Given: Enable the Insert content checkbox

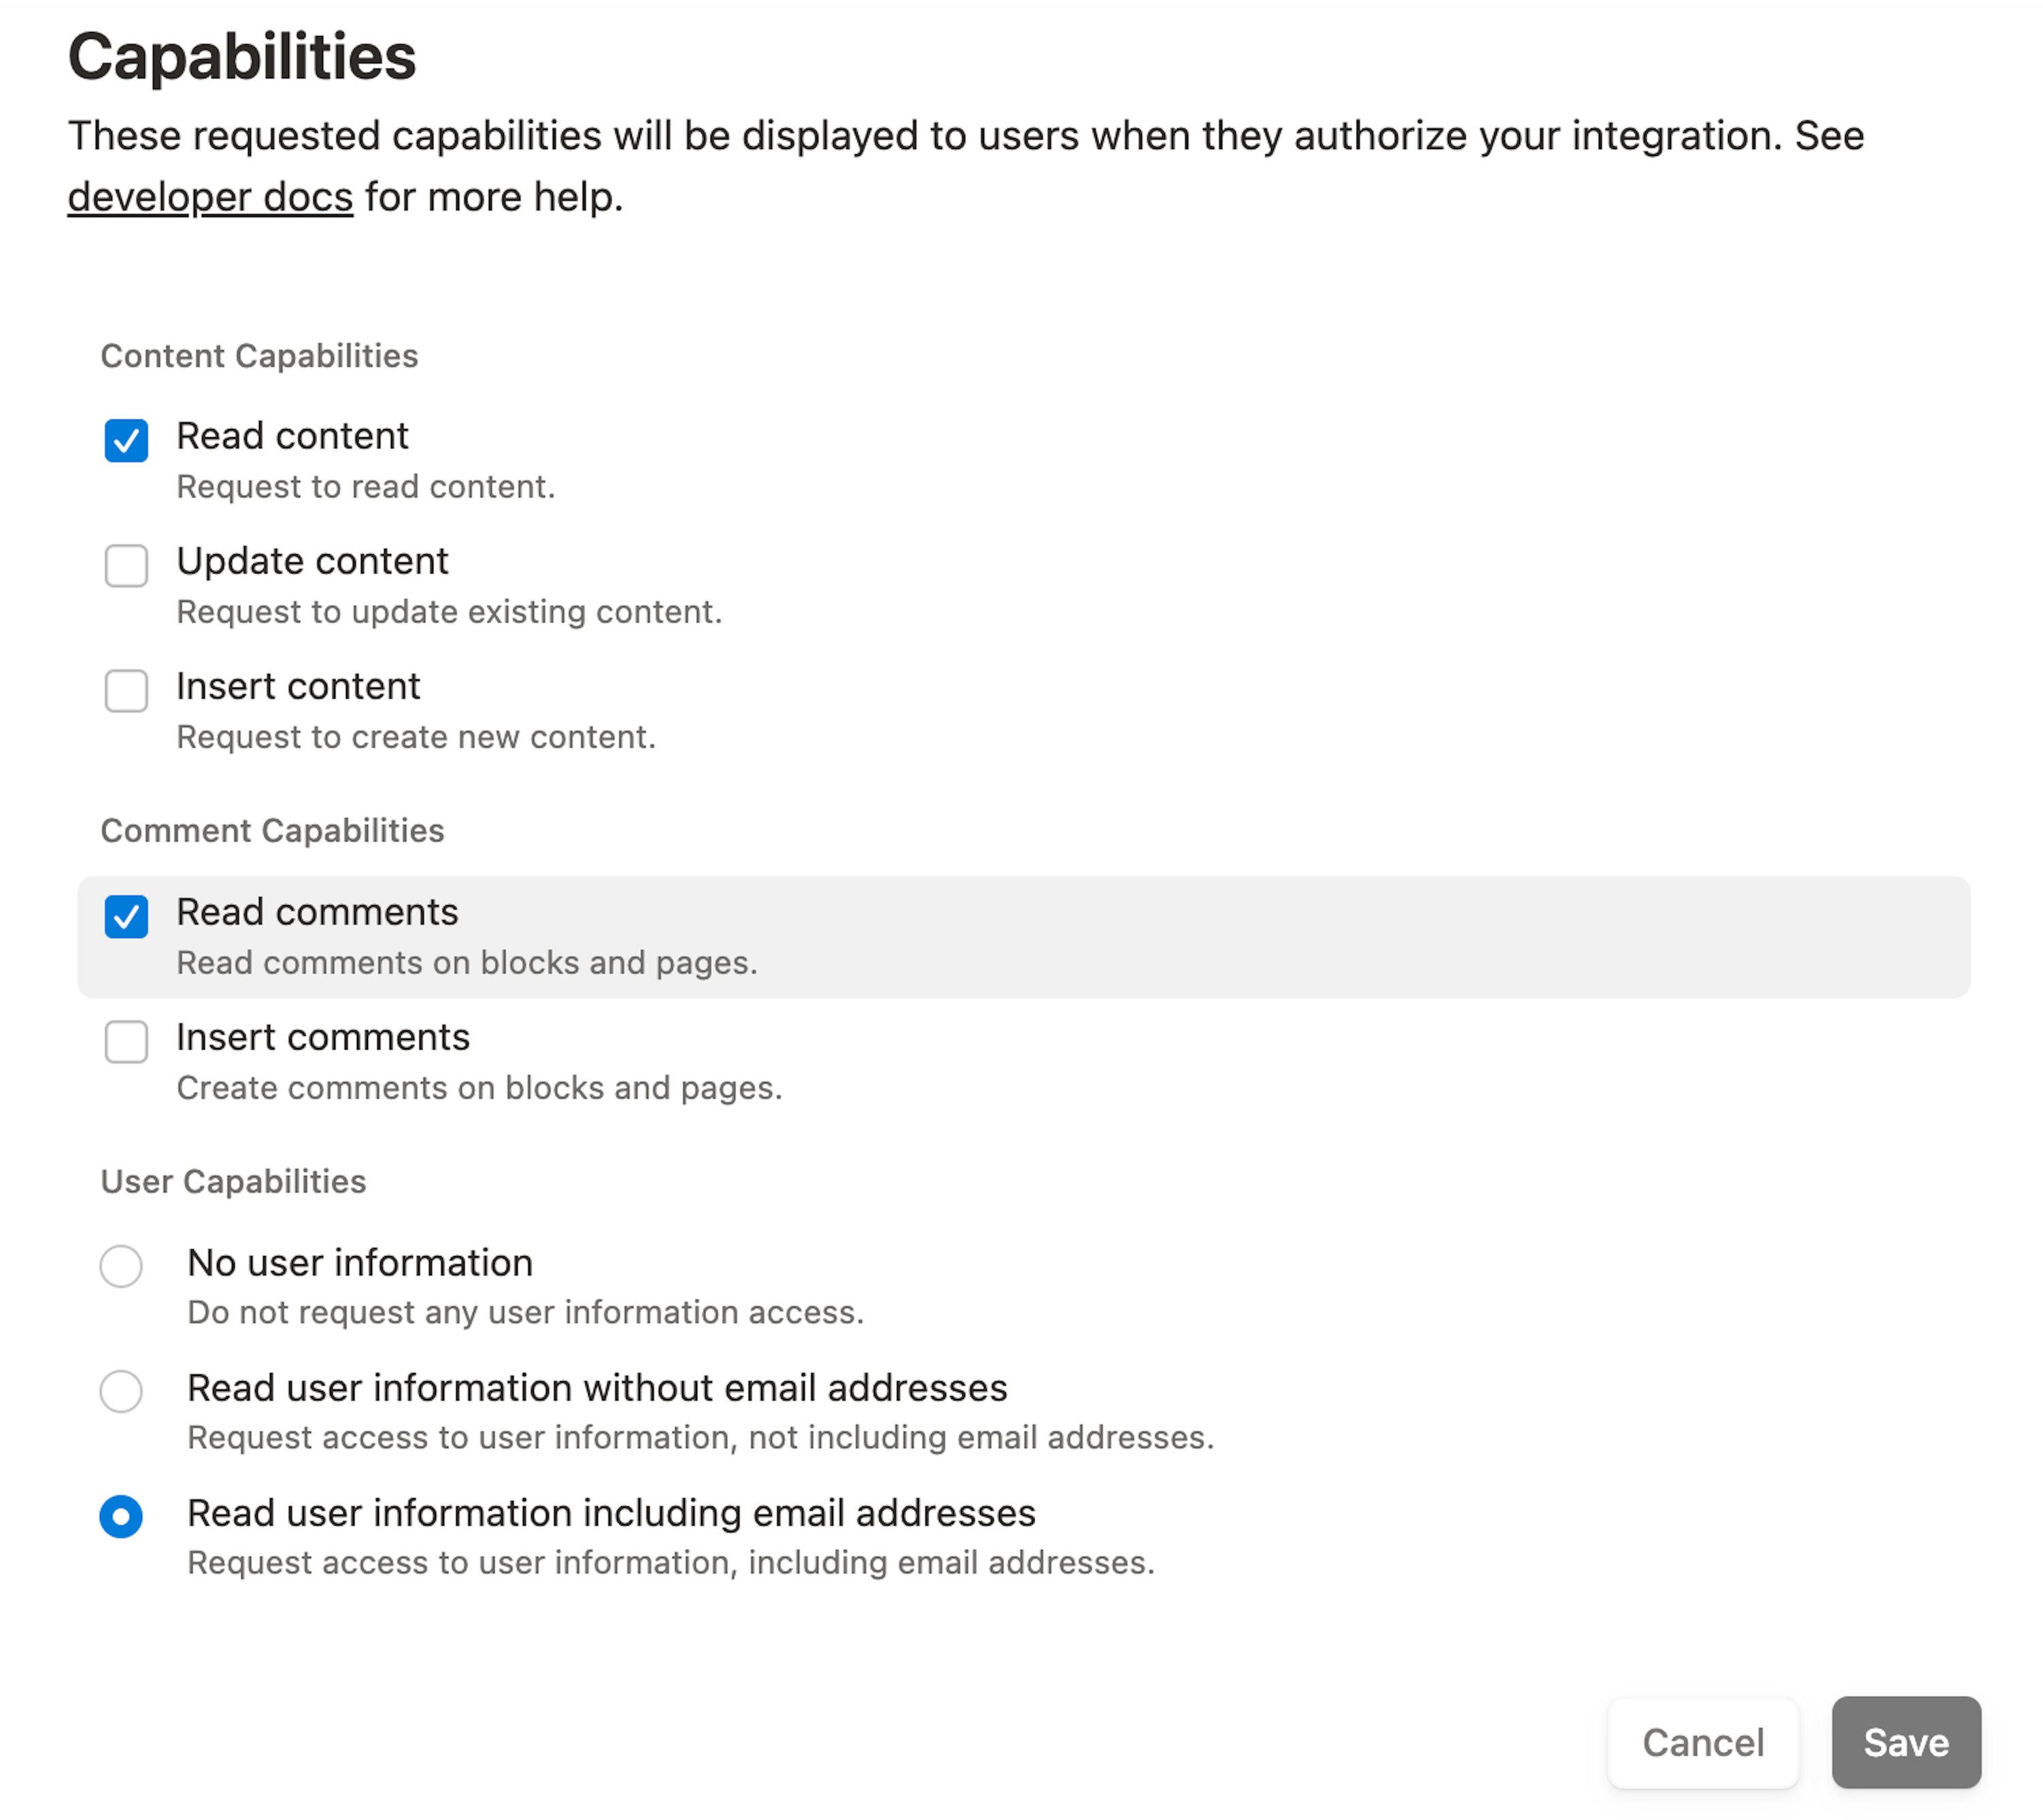Looking at the screenshot, I should click(126, 691).
